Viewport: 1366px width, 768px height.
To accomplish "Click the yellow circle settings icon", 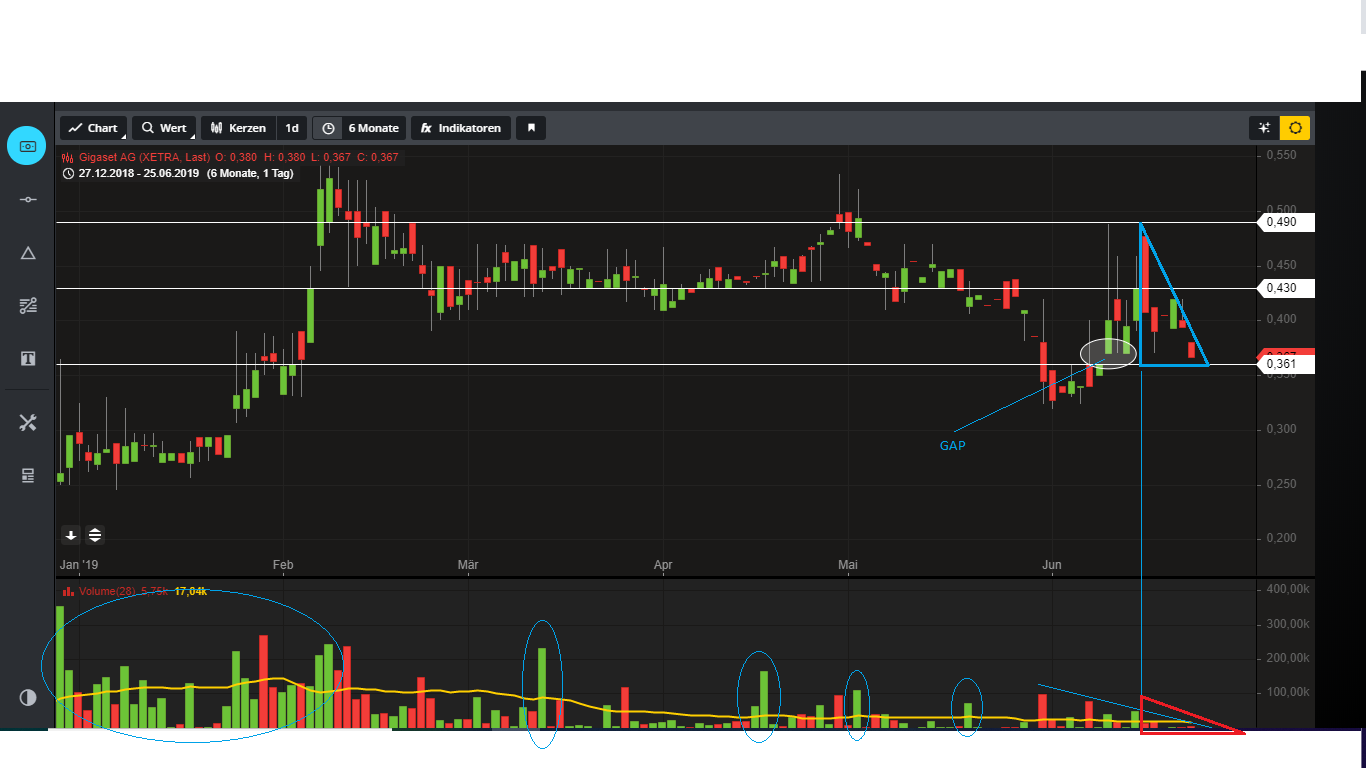I will [x=1296, y=128].
